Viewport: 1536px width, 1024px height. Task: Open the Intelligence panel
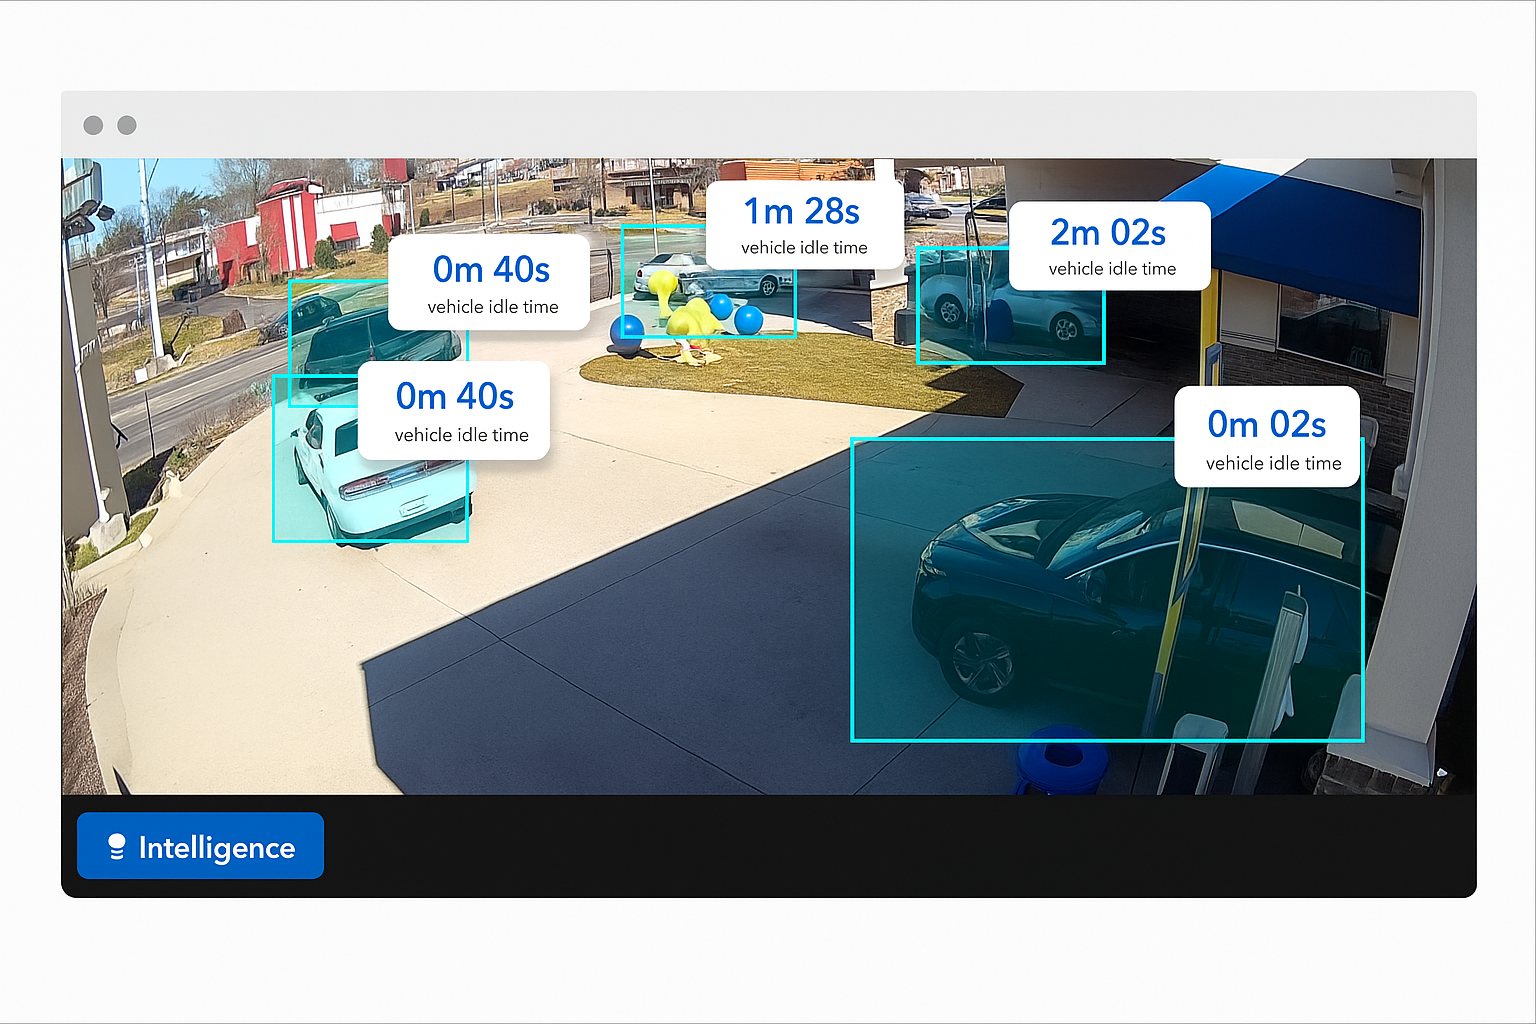pos(200,845)
